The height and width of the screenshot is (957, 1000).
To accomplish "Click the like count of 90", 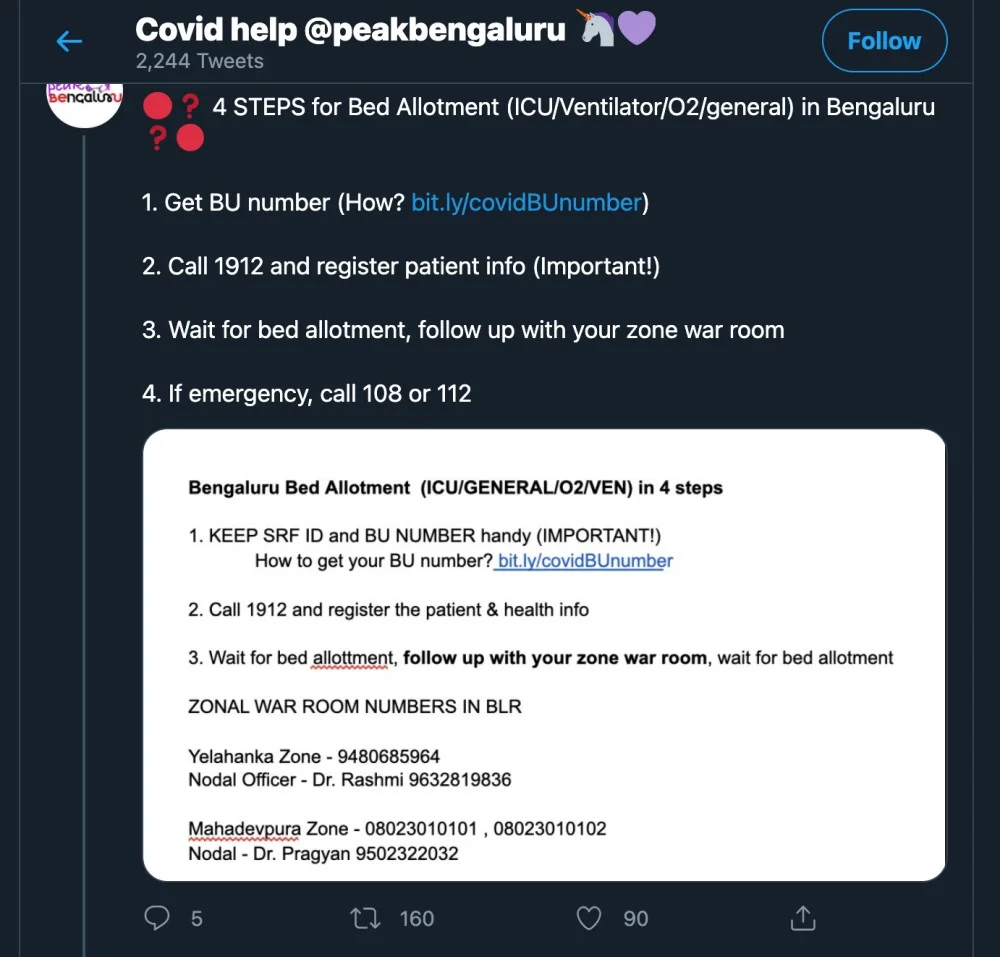I will point(636,918).
